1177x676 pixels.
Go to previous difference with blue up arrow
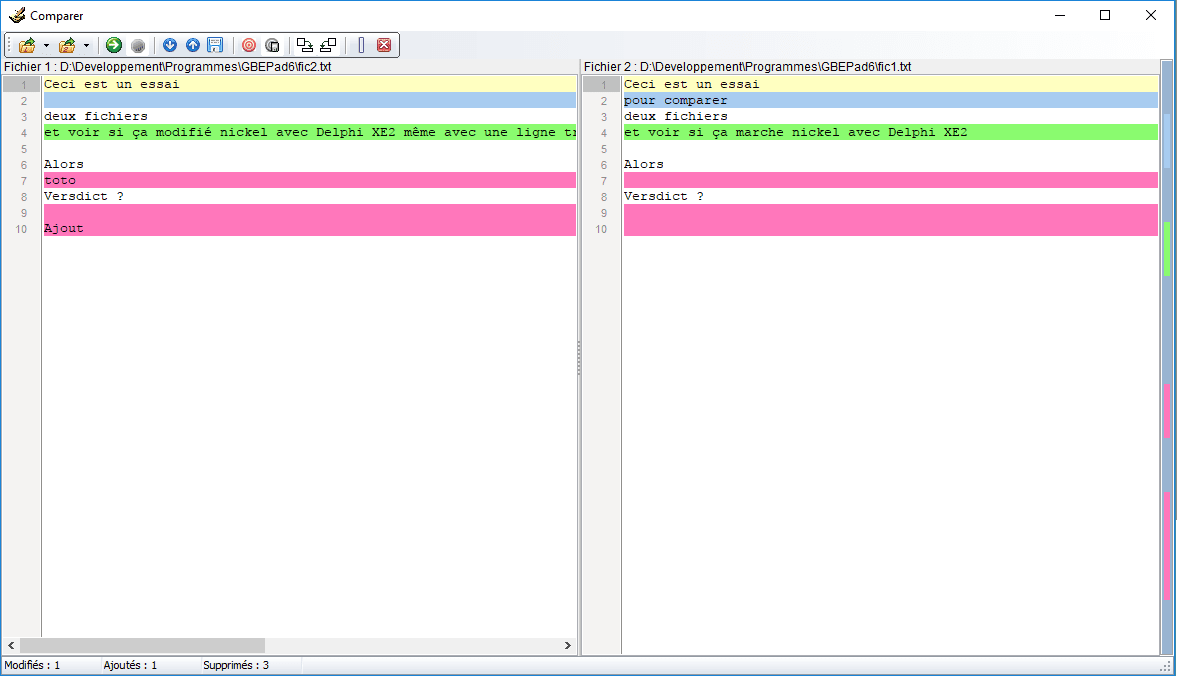[193, 46]
